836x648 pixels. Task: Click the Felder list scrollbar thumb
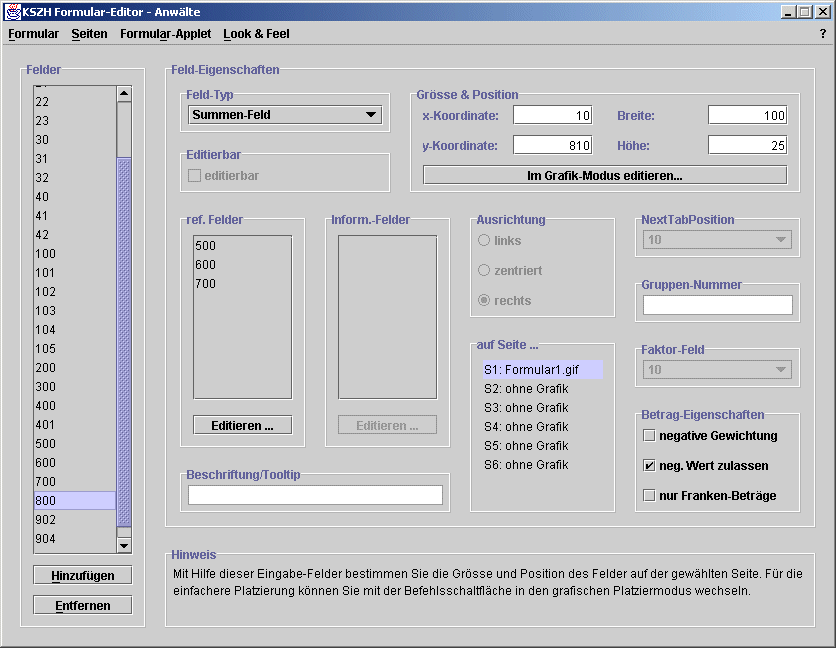(x=124, y=341)
